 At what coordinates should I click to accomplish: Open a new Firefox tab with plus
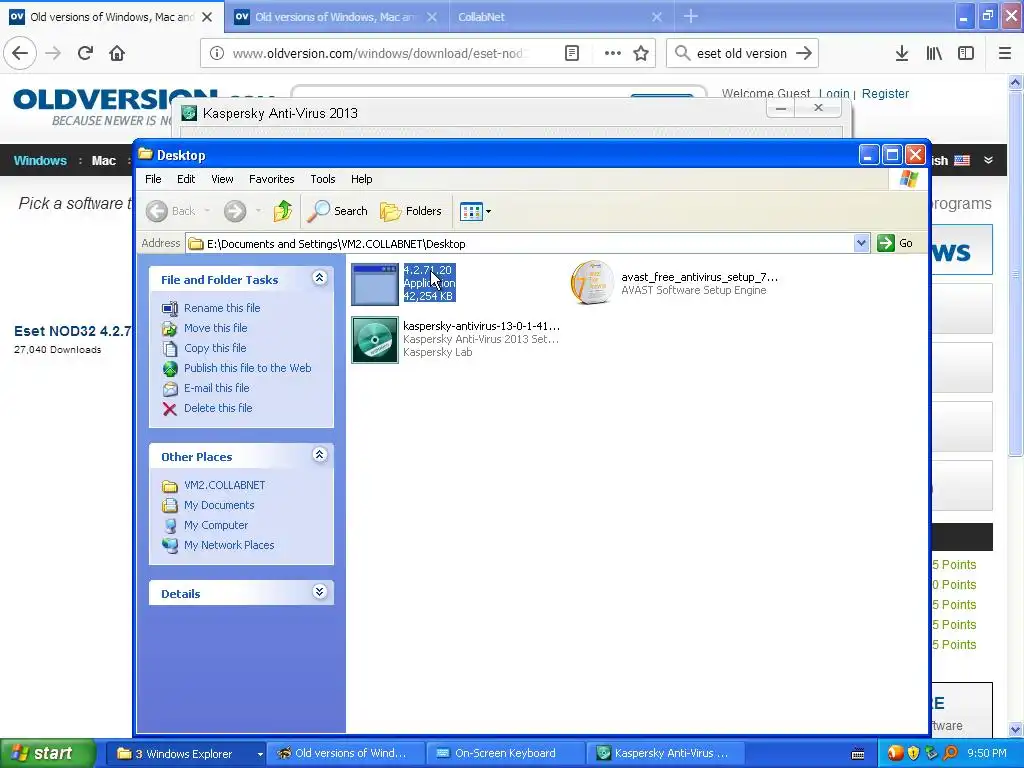(690, 16)
